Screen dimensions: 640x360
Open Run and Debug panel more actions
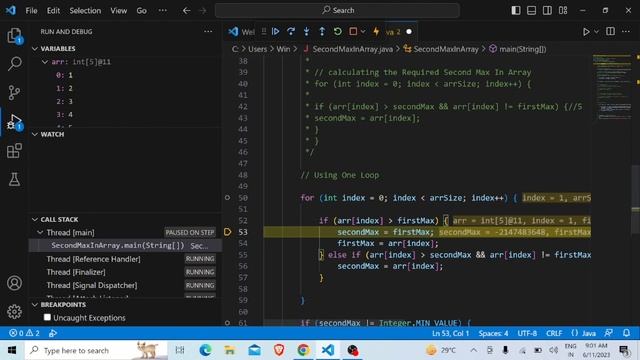(x=208, y=31)
